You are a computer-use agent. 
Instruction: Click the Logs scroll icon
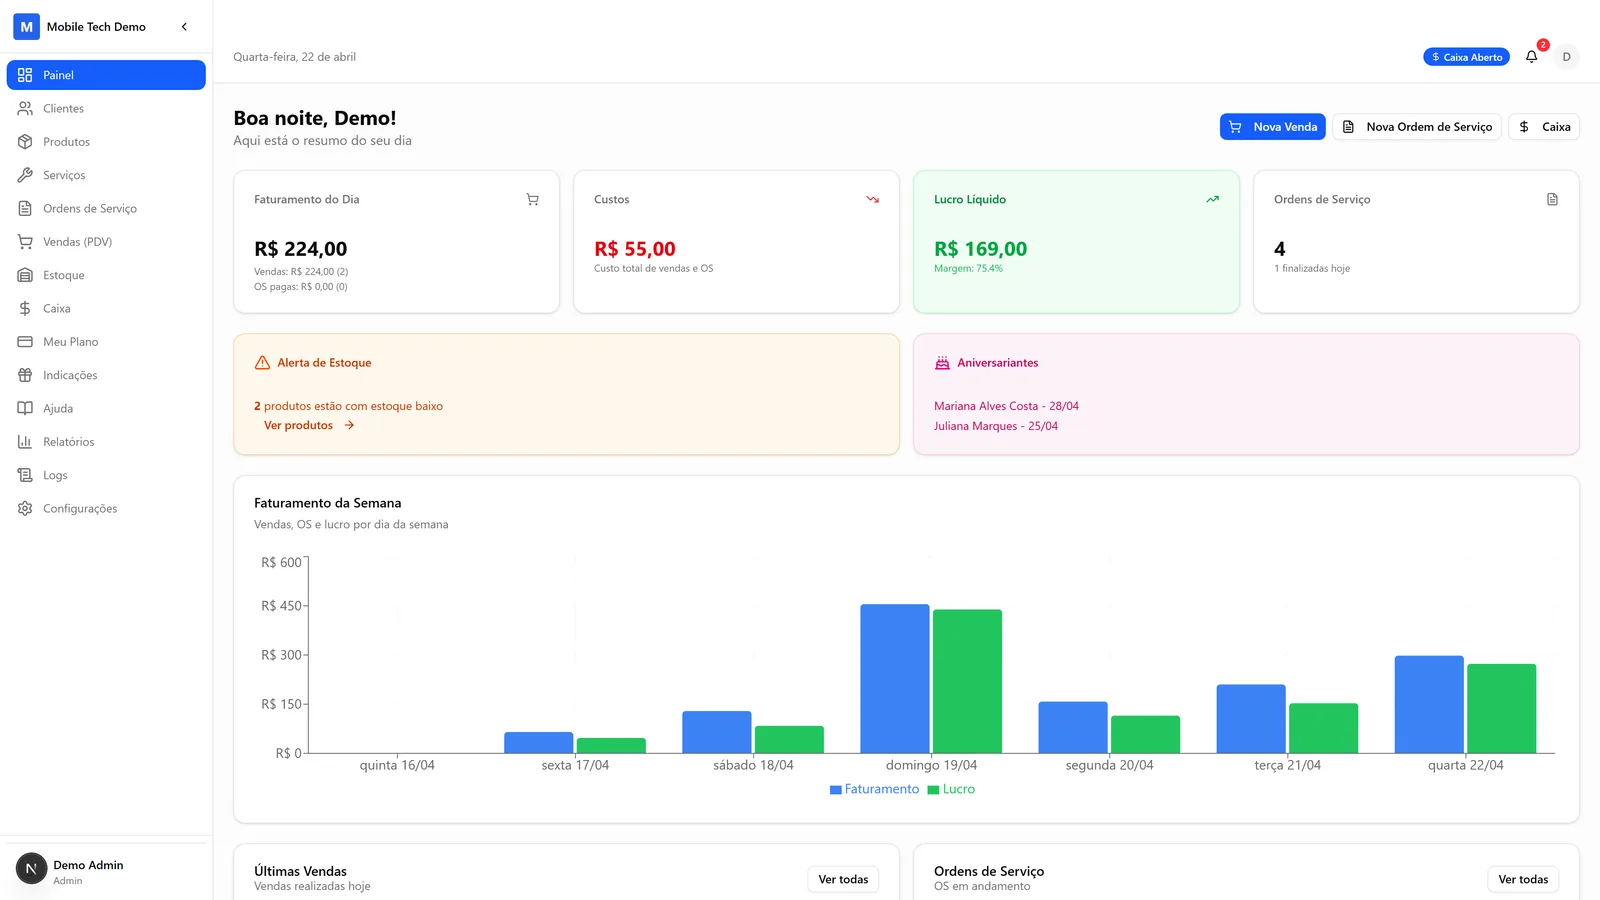25,475
